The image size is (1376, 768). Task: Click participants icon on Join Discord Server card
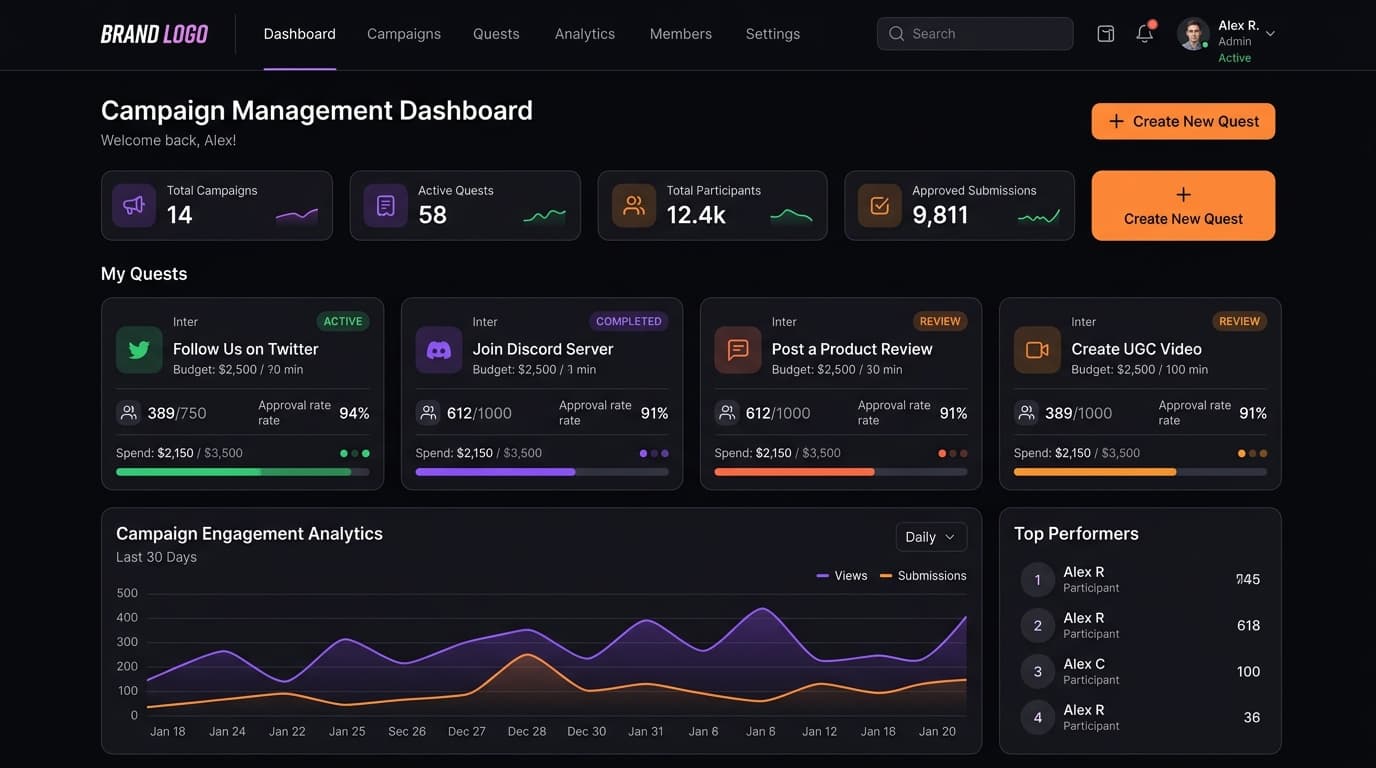[x=428, y=412]
